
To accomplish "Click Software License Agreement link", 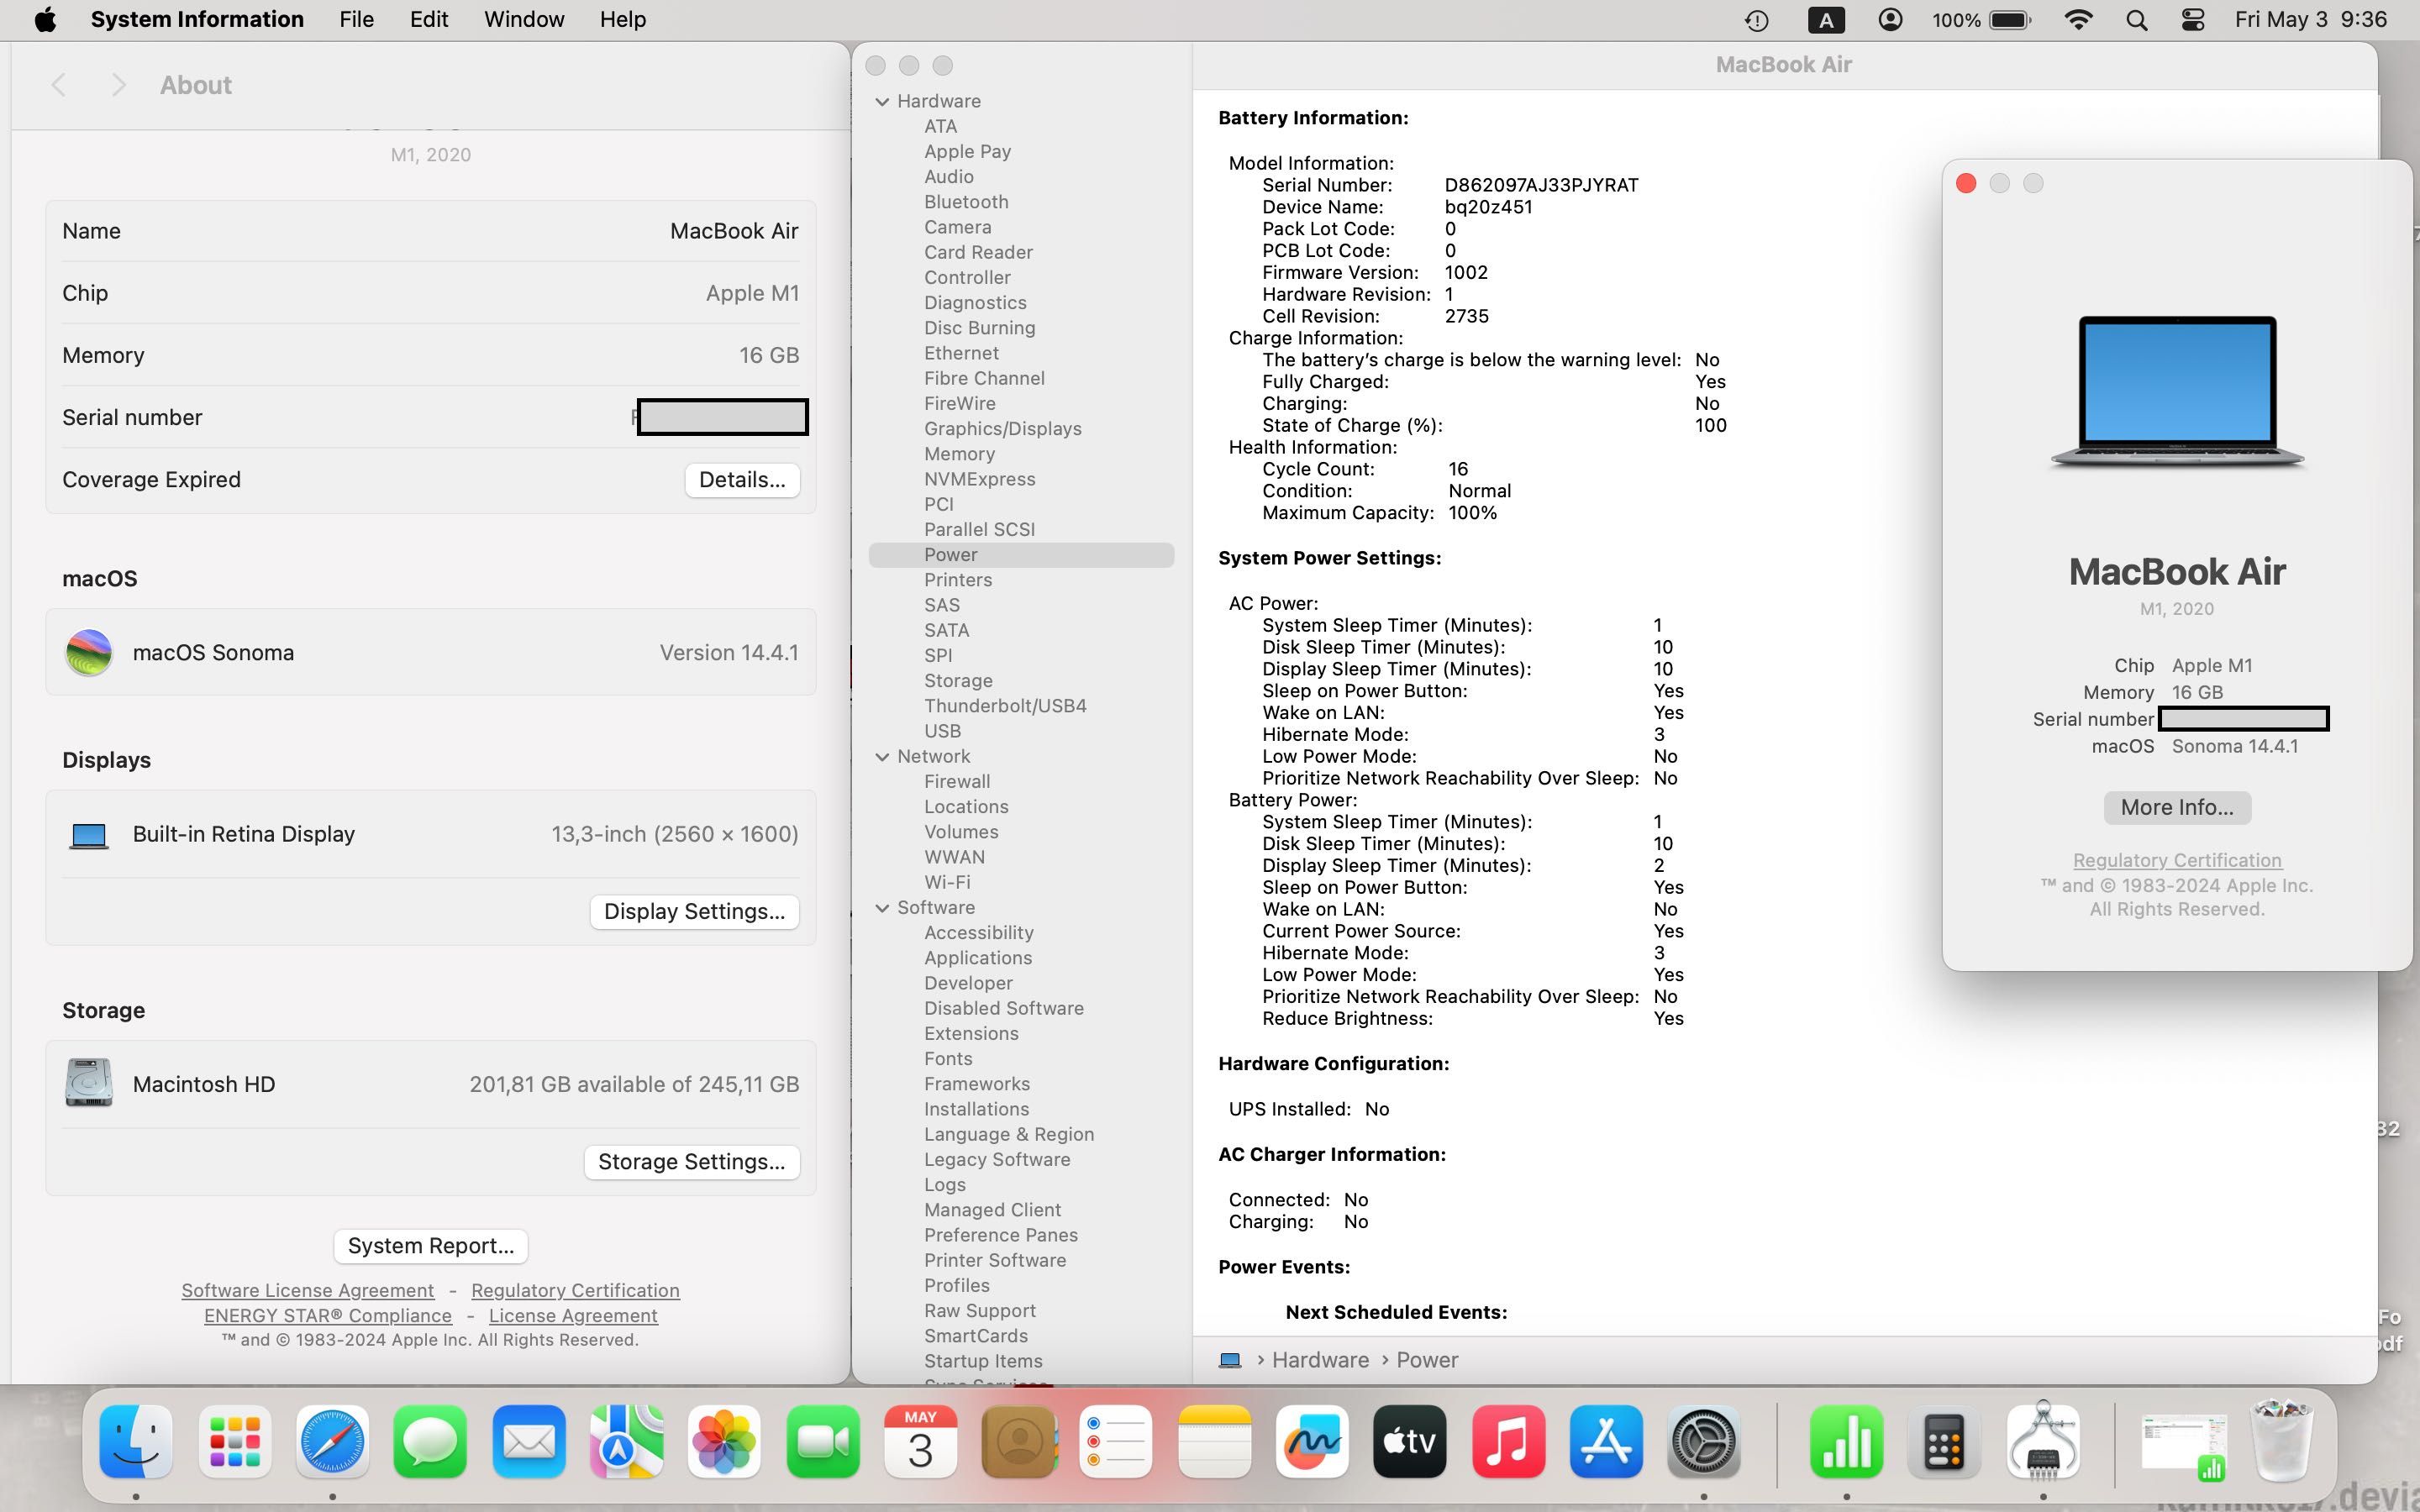I will [307, 1289].
